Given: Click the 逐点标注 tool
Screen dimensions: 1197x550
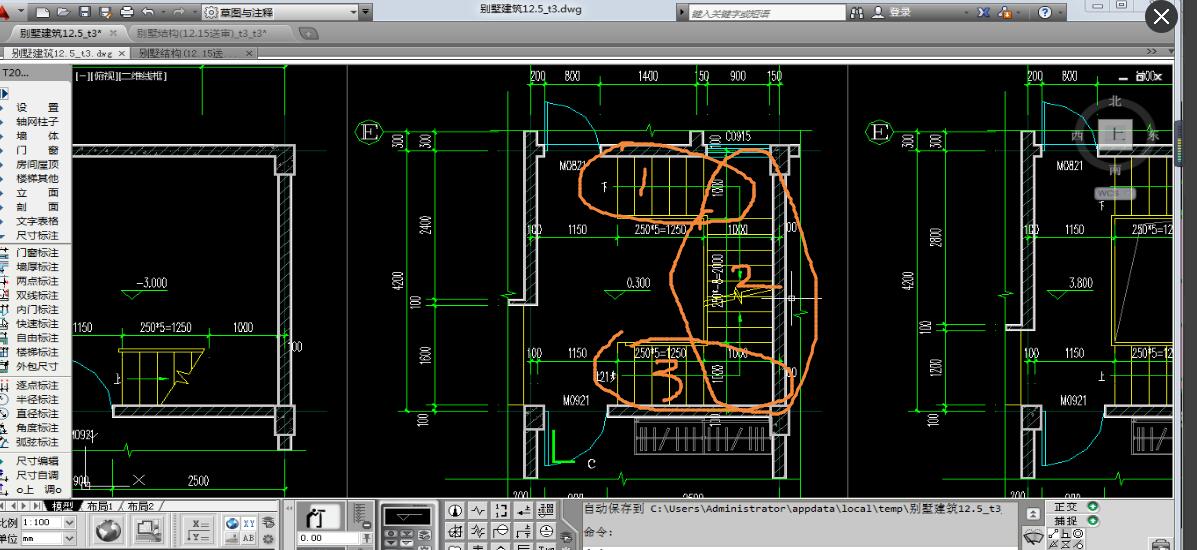Looking at the screenshot, I should click(37, 386).
